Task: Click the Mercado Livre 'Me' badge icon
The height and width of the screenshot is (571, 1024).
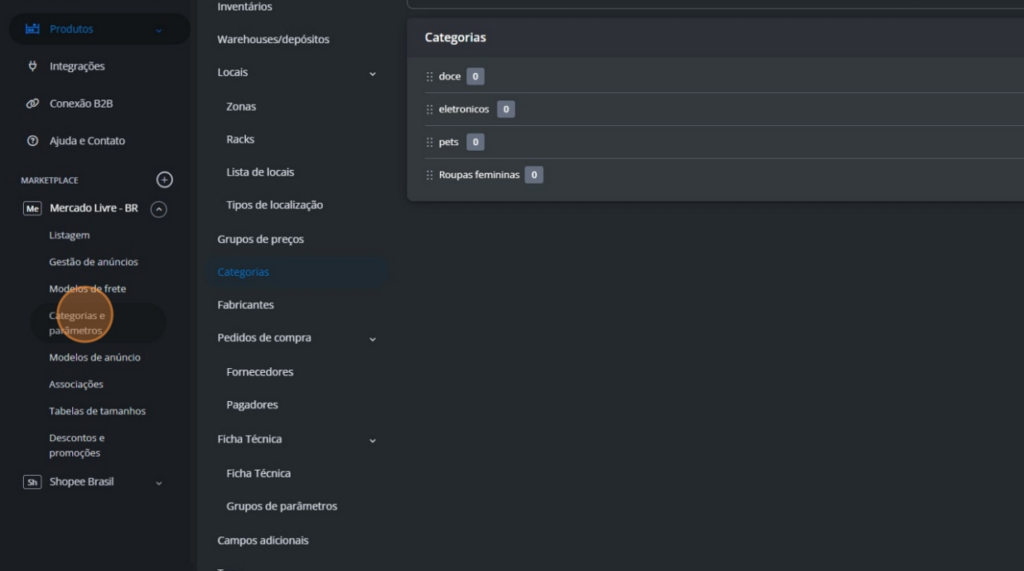Action: click(x=32, y=209)
